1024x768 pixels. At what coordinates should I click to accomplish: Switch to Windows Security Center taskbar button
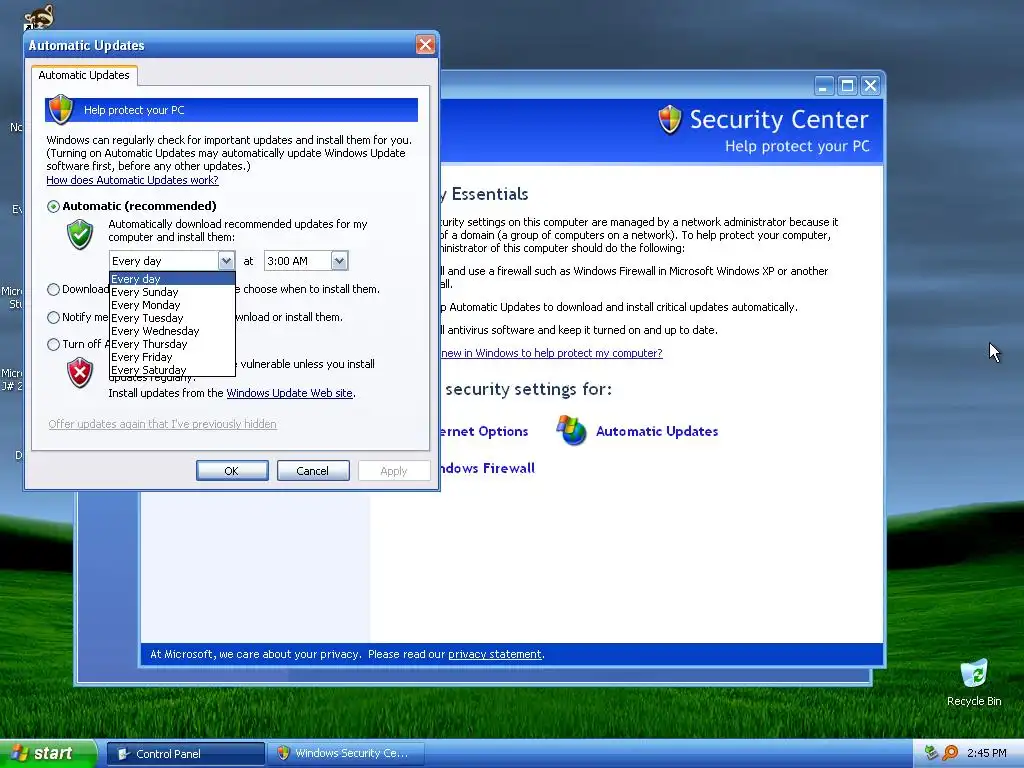click(346, 754)
